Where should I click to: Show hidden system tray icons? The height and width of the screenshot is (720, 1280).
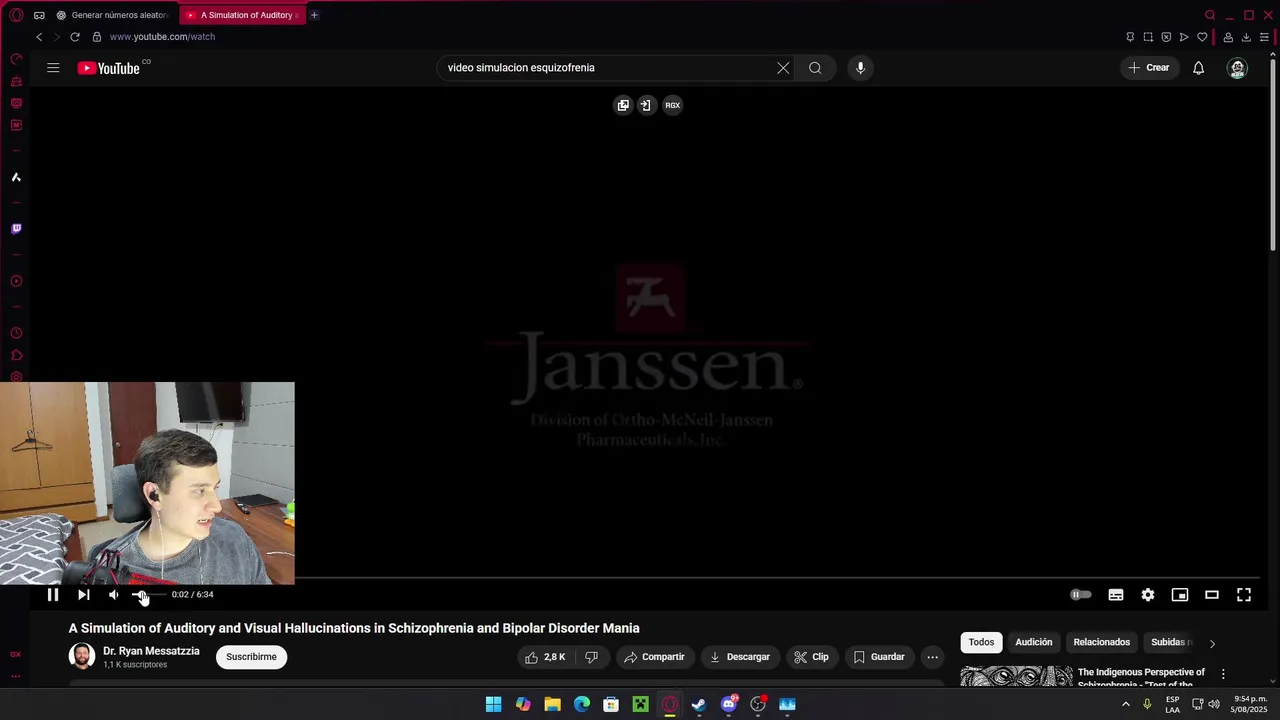[1126, 704]
